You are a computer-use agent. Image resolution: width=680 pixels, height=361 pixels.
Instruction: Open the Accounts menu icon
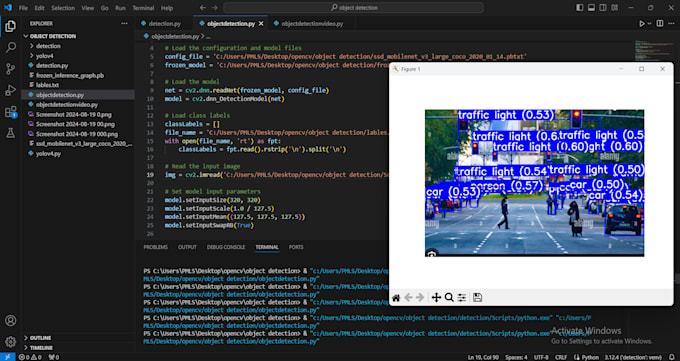coord(10,321)
